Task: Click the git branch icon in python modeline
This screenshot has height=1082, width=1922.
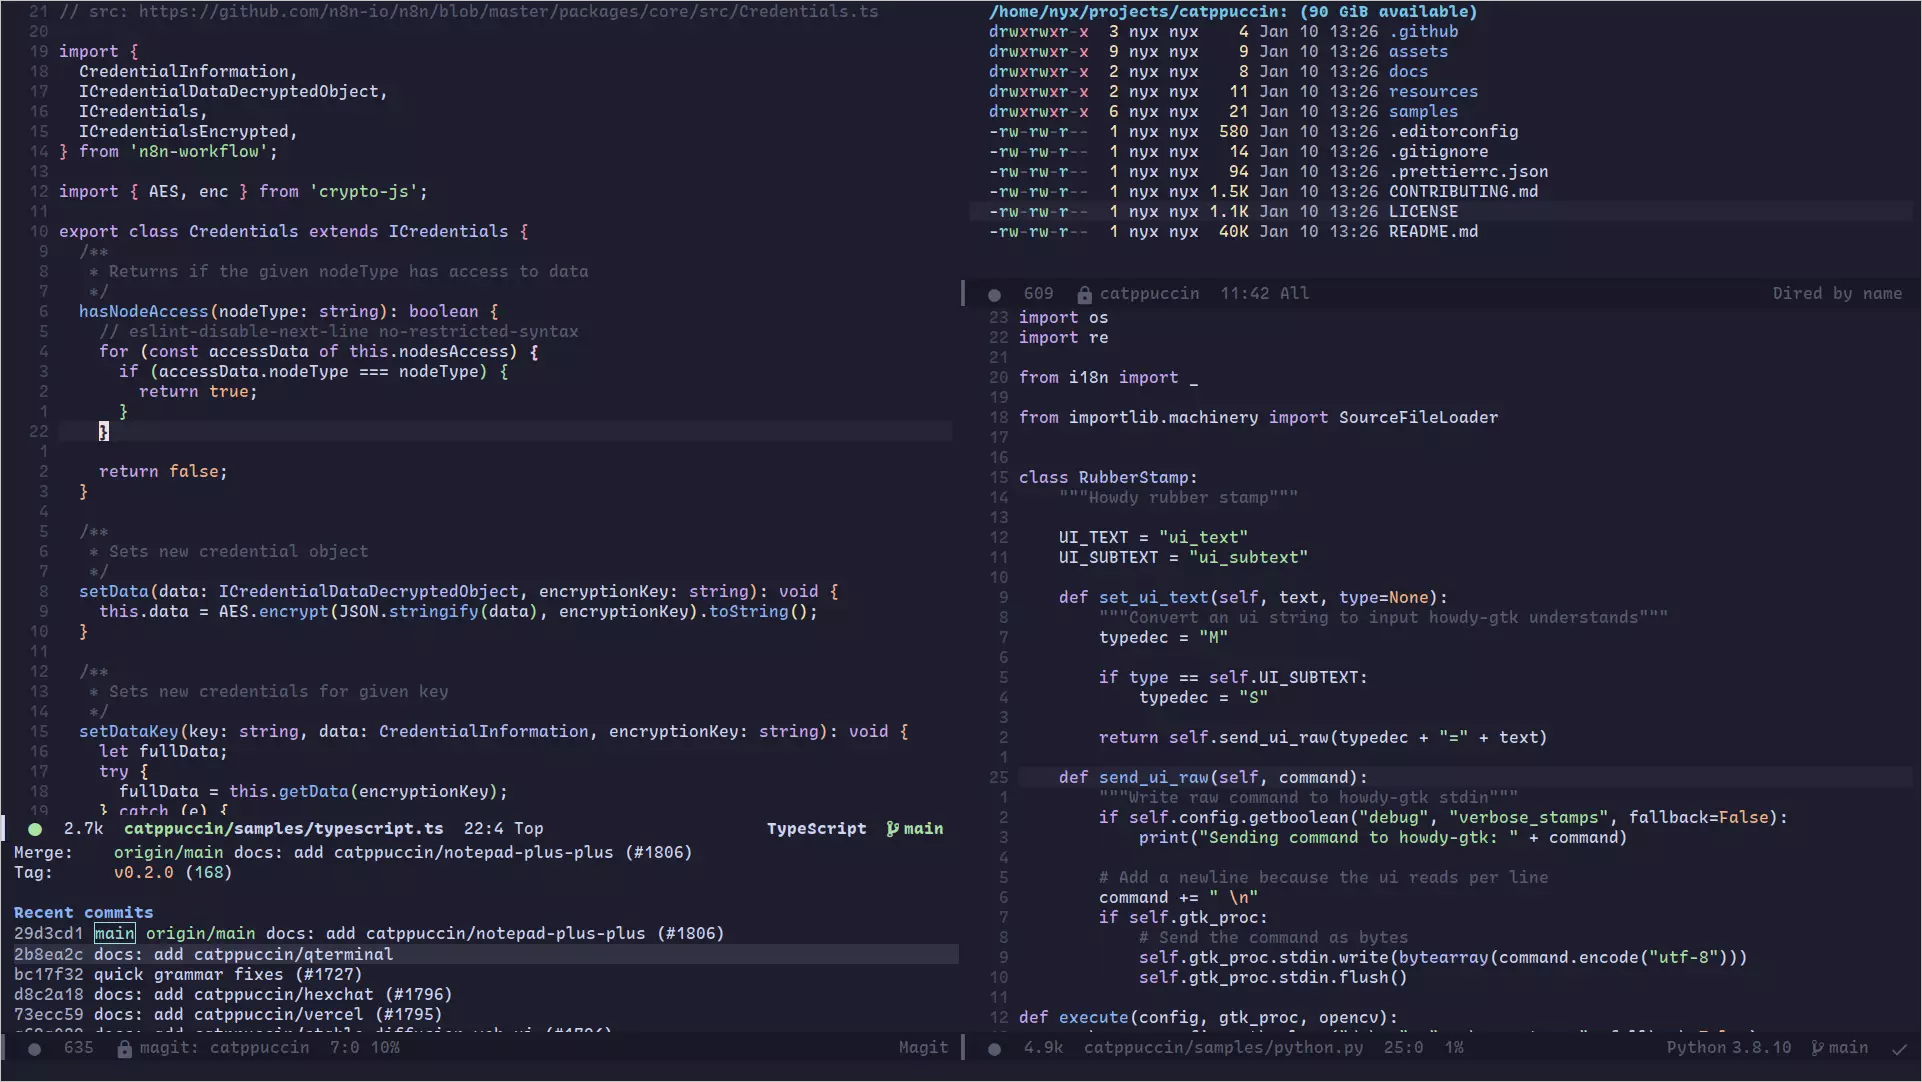Action: (x=1817, y=1048)
